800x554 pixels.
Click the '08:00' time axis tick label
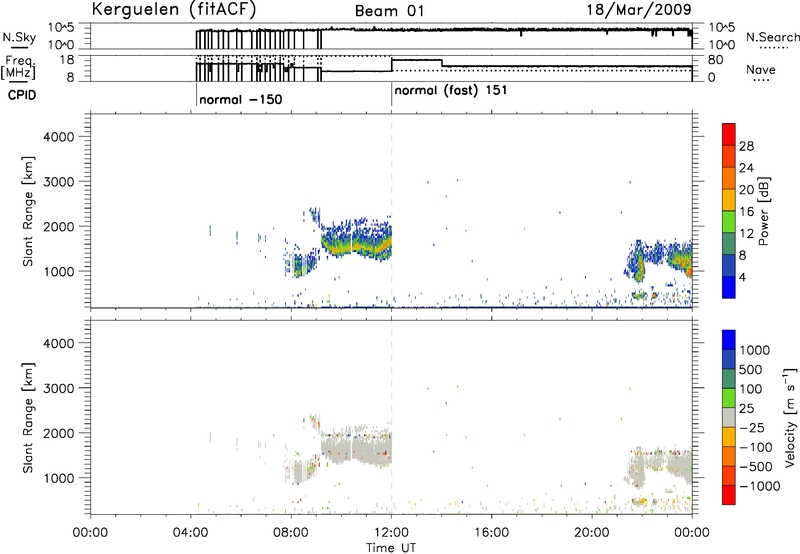point(291,533)
